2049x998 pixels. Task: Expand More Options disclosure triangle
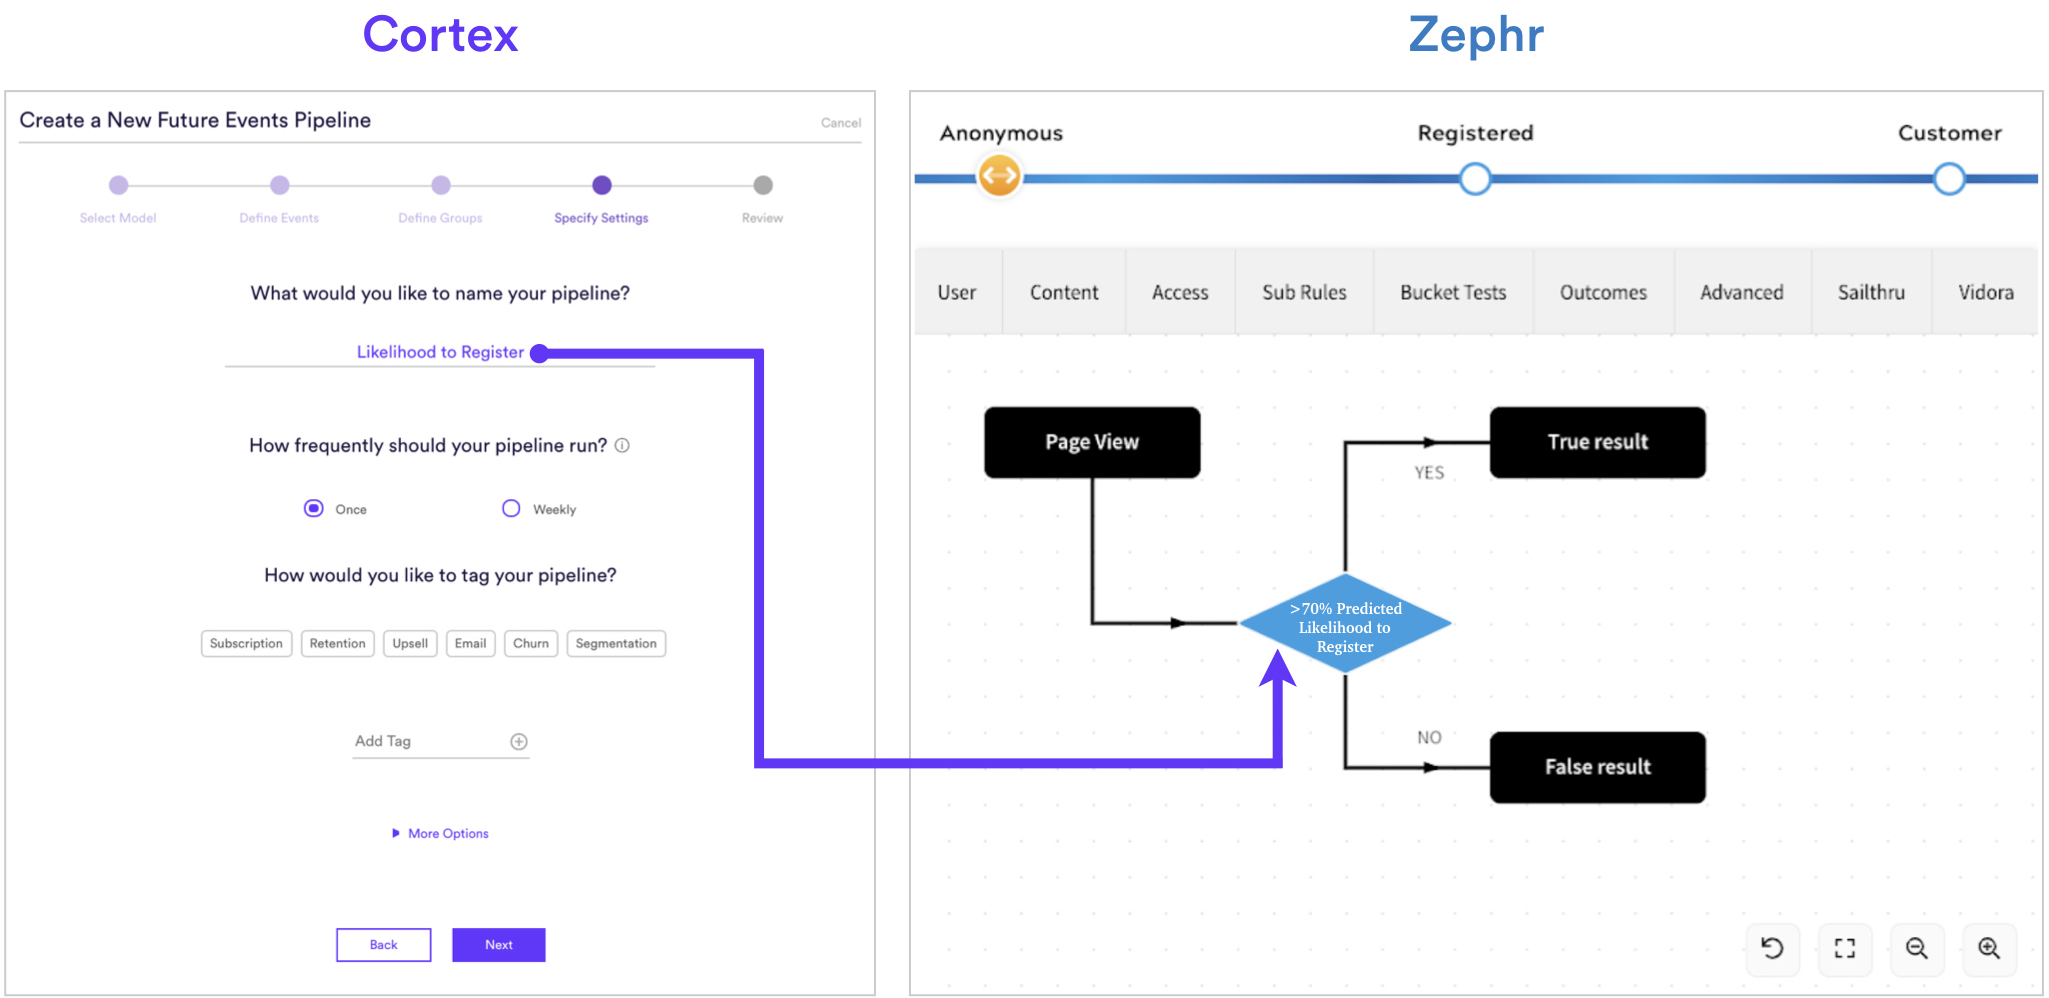tap(396, 833)
